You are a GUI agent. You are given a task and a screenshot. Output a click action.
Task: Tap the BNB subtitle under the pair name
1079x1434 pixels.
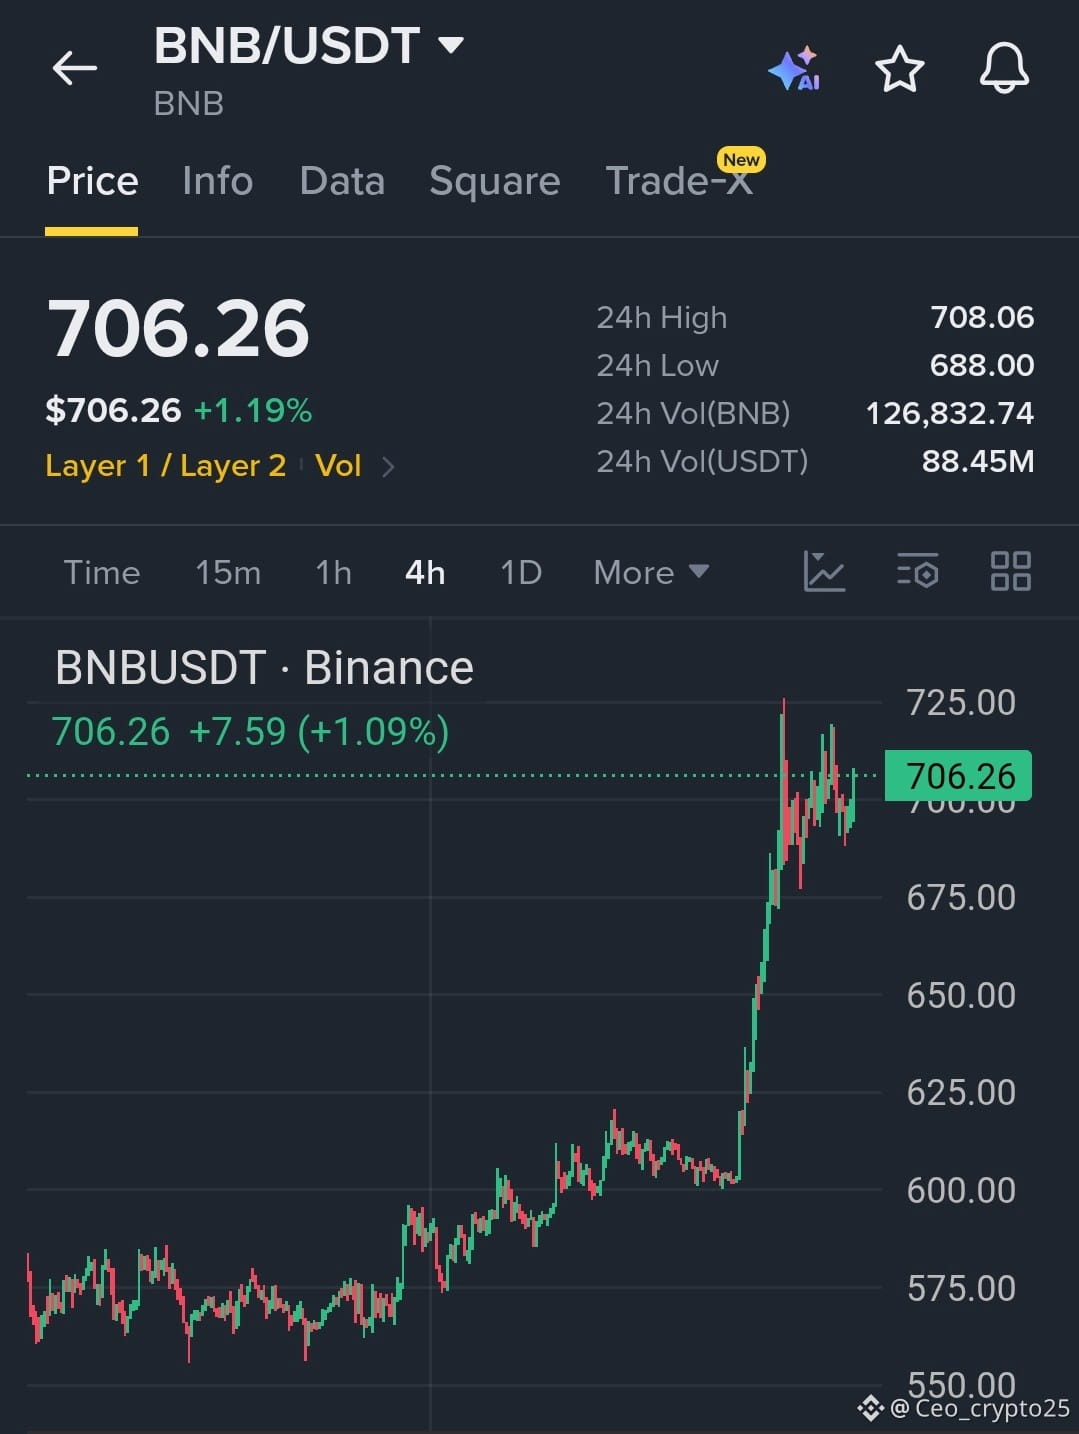[189, 104]
